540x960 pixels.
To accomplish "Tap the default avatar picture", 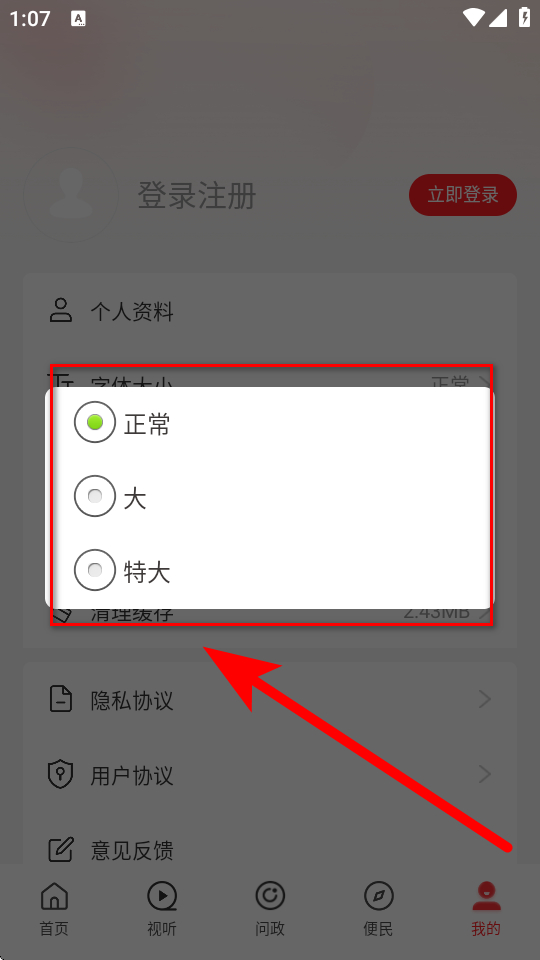I will (71, 195).
